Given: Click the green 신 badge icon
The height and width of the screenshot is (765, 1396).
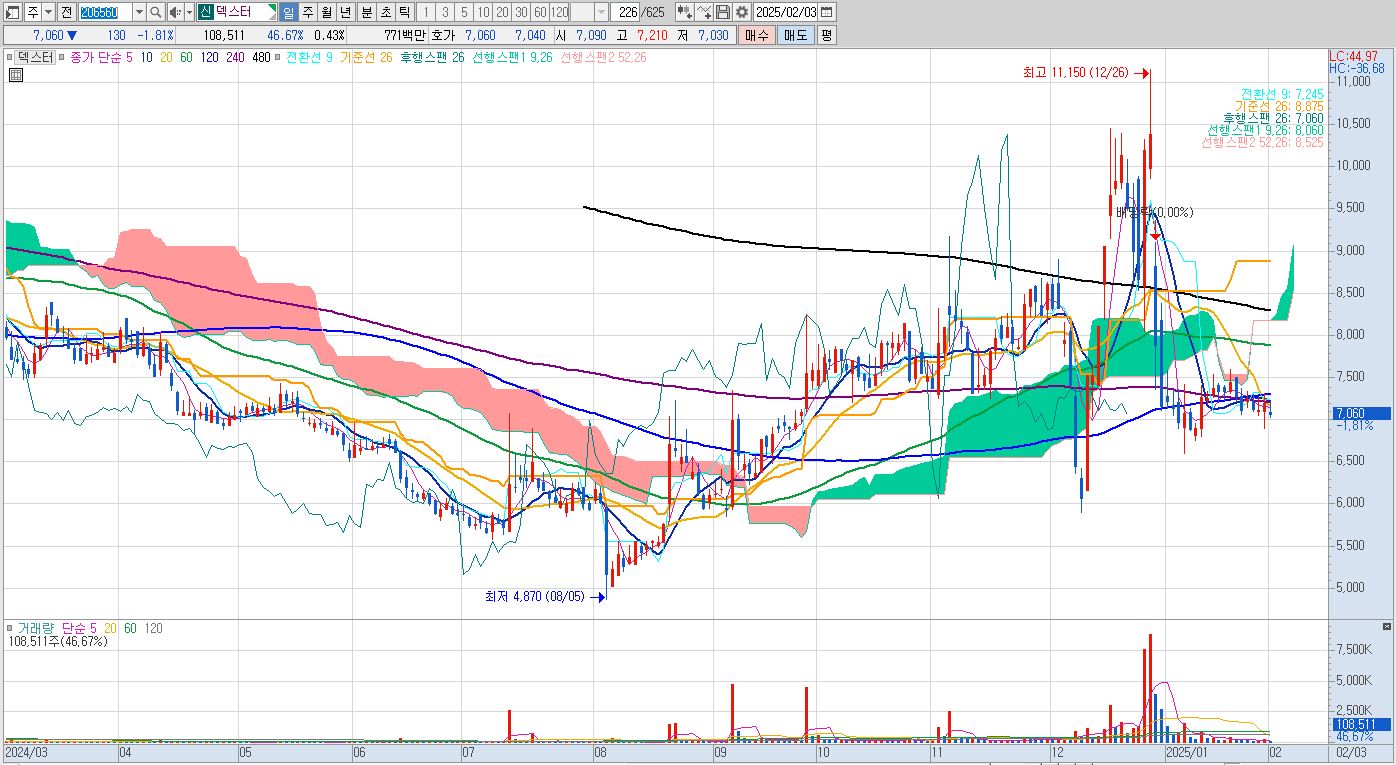Looking at the screenshot, I should click(x=204, y=12).
